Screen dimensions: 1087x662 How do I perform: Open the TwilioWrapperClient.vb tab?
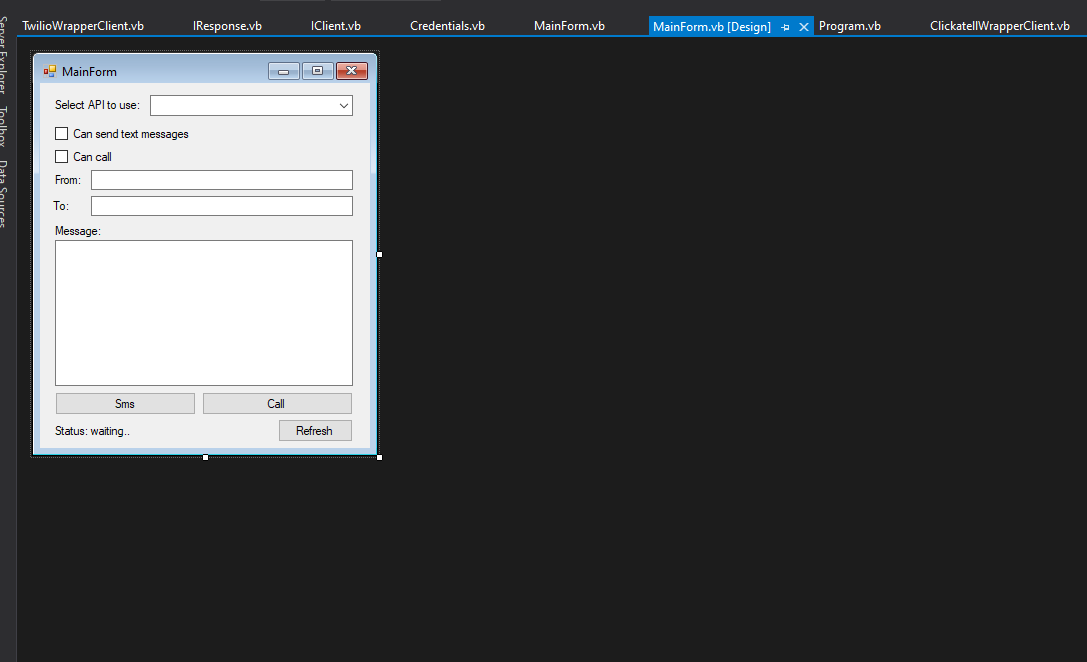[x=83, y=26]
